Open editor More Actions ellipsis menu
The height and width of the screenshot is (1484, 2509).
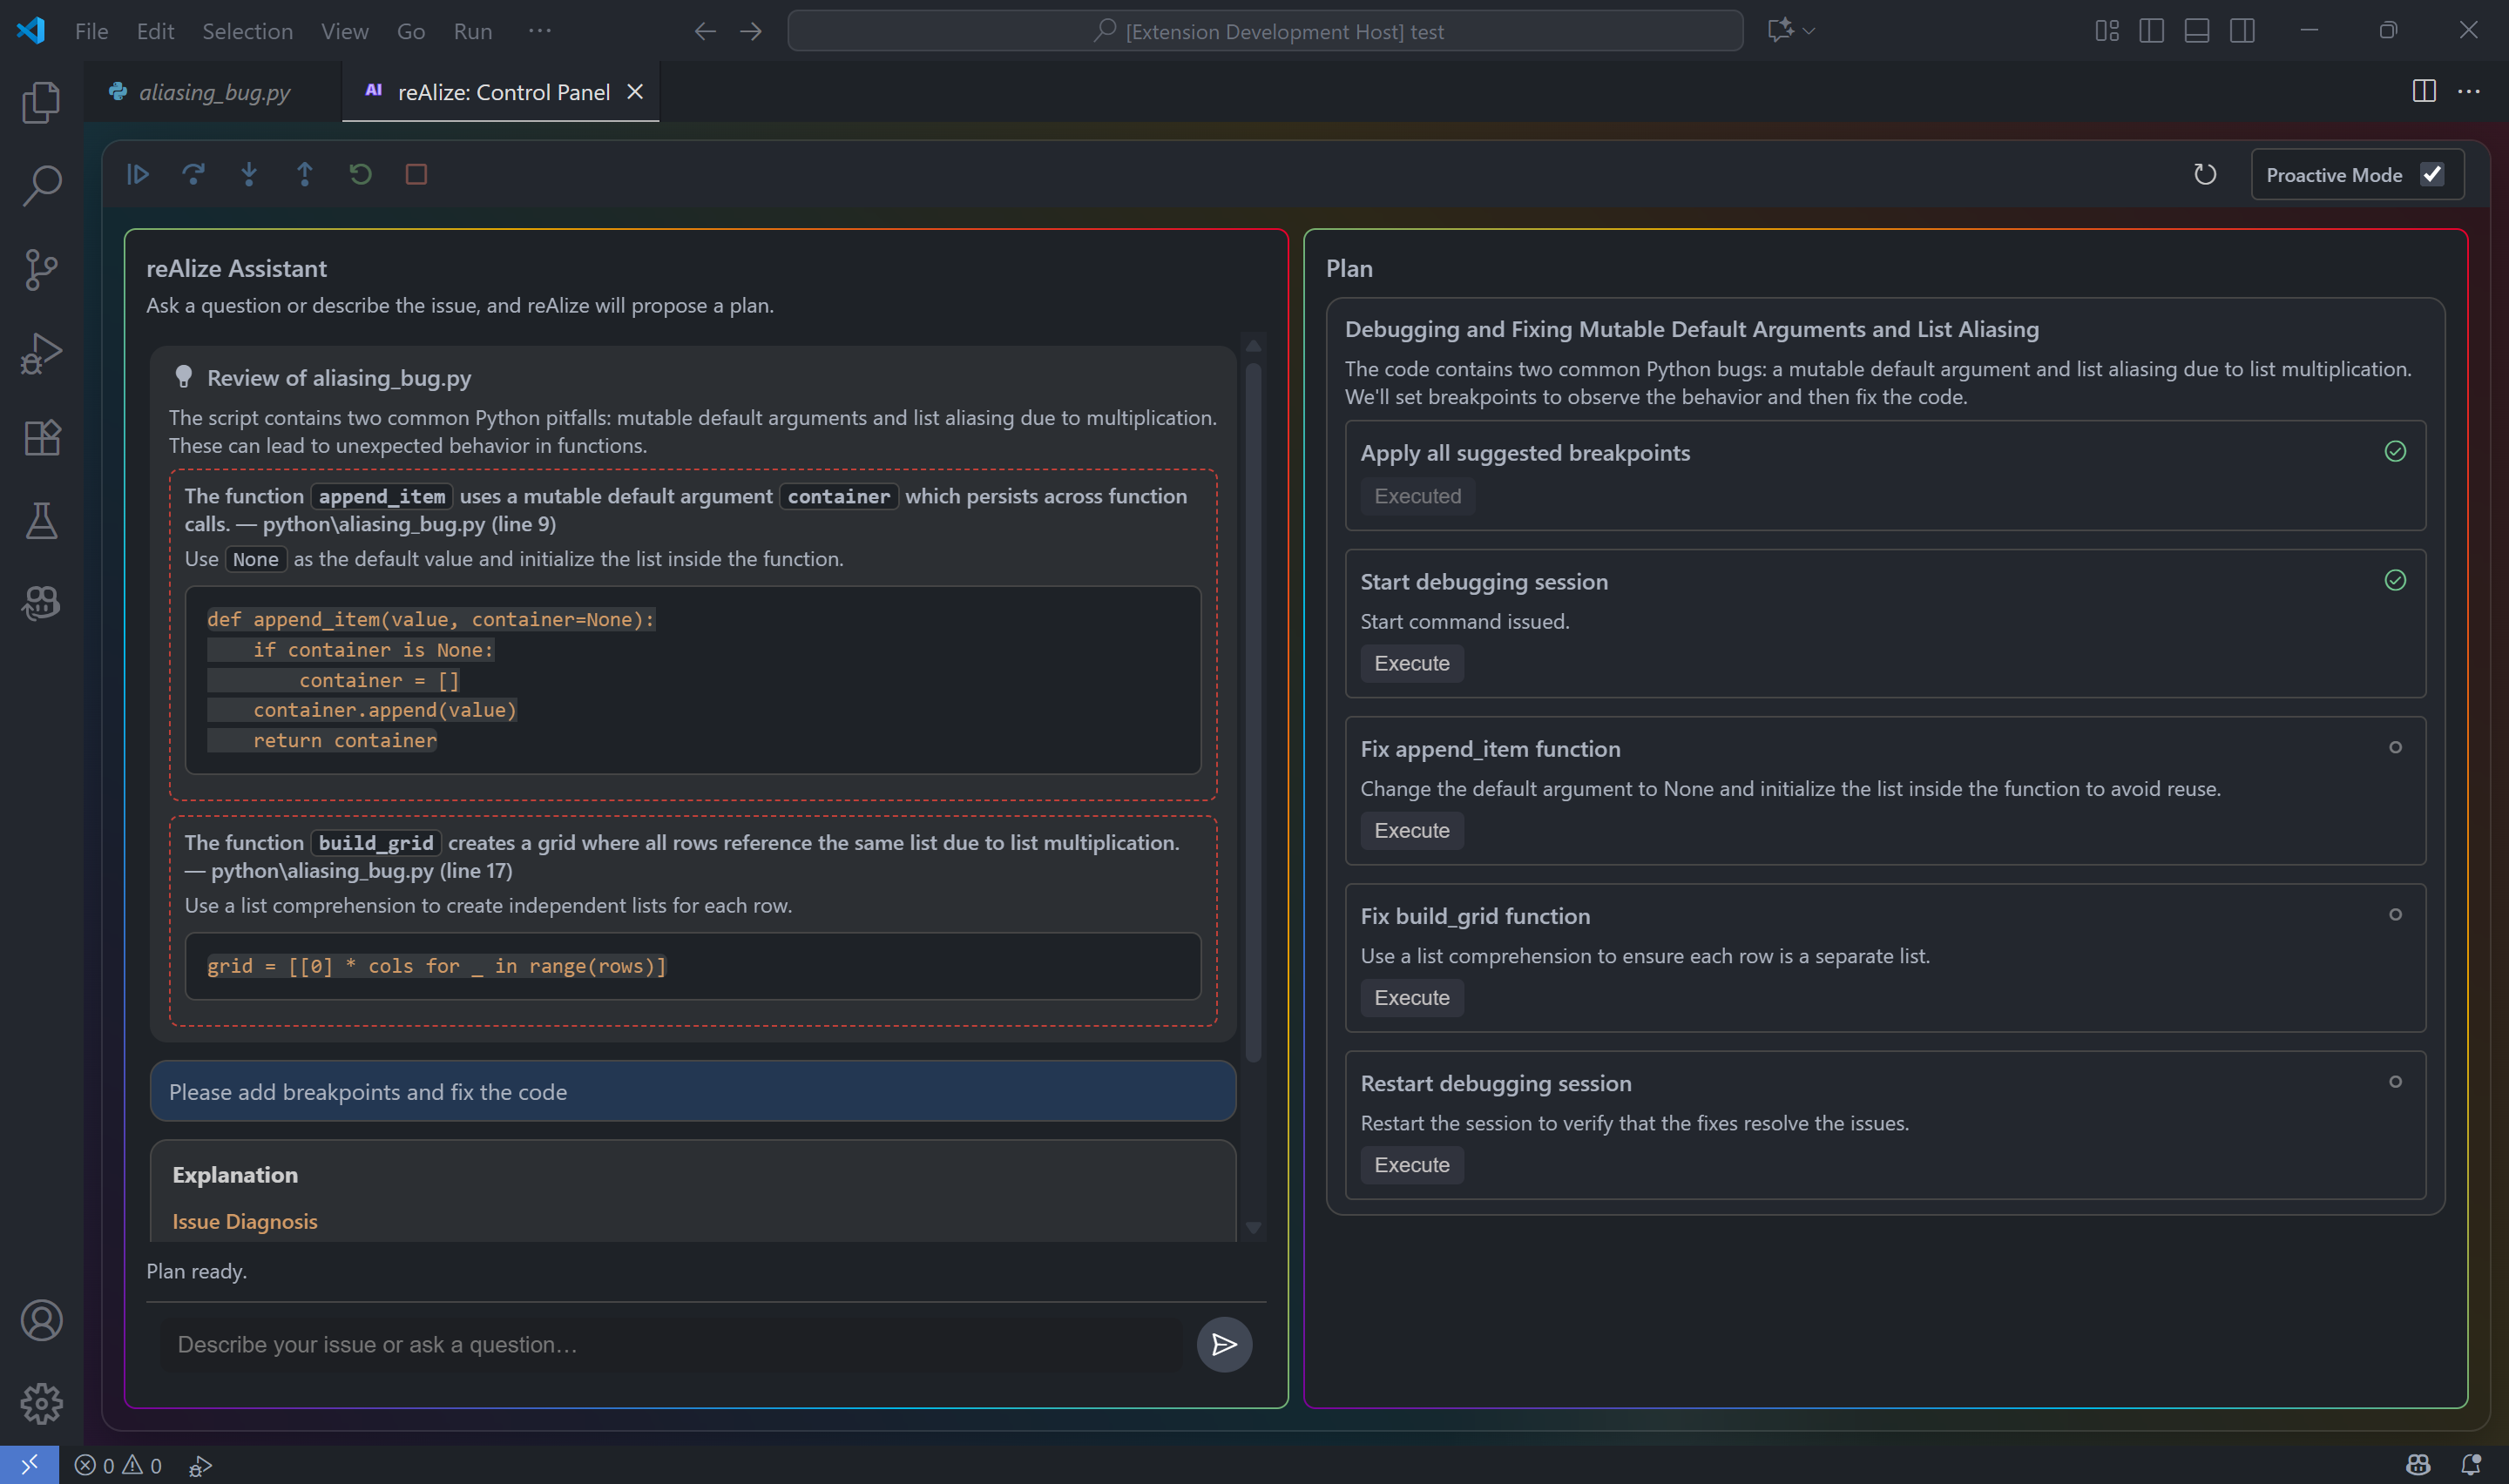2469,92
